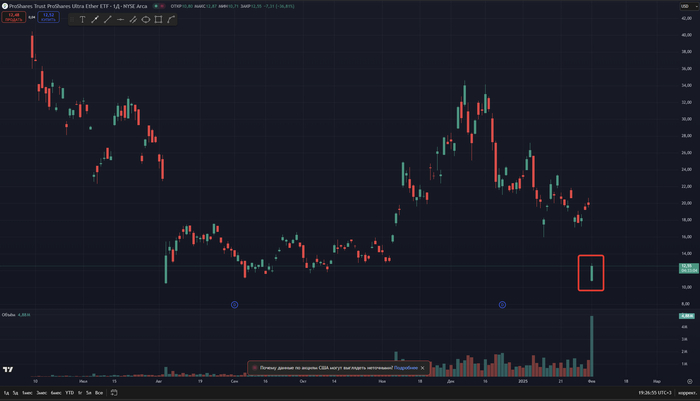
Task: Set range to YTD
Action: pos(70,393)
